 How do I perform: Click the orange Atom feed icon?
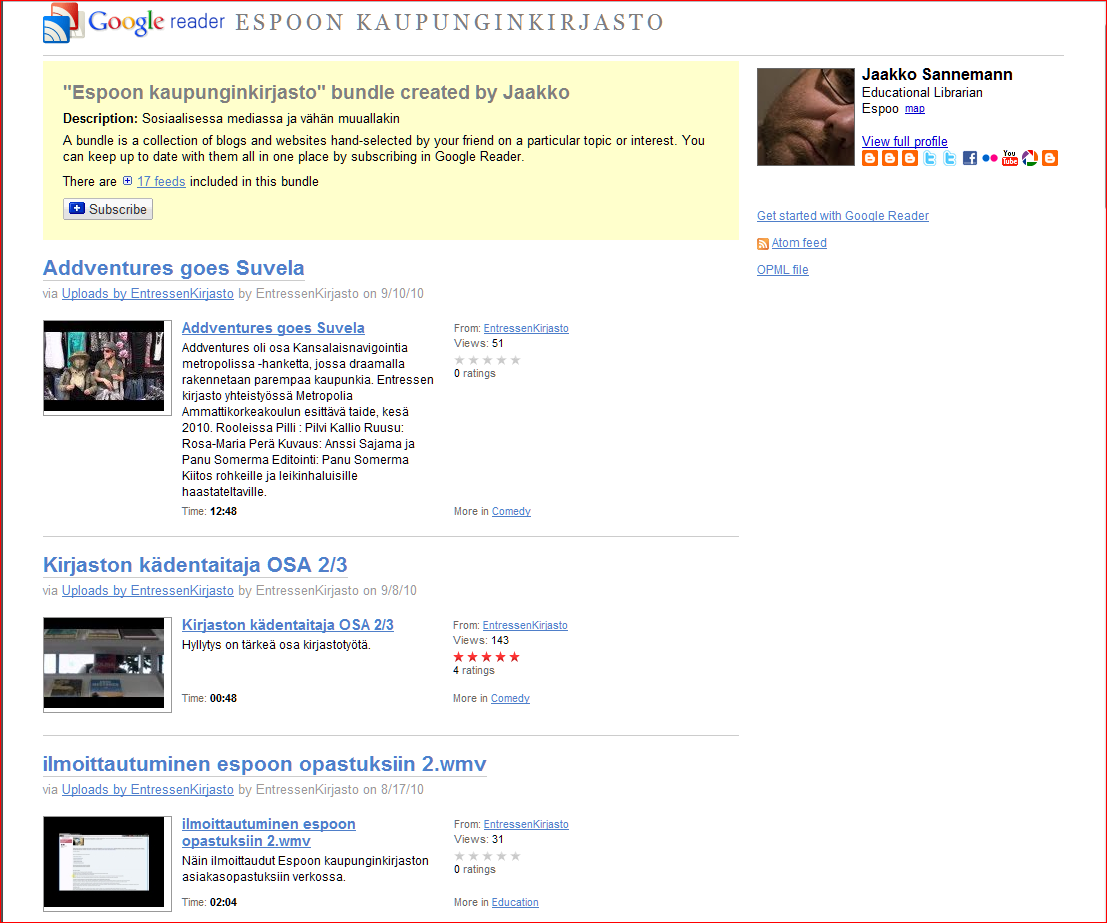[x=762, y=244]
